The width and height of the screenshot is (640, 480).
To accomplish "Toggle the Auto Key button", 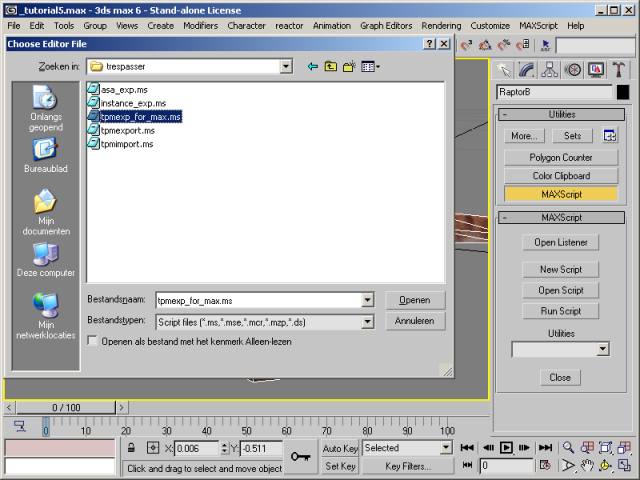I will [x=340, y=448].
